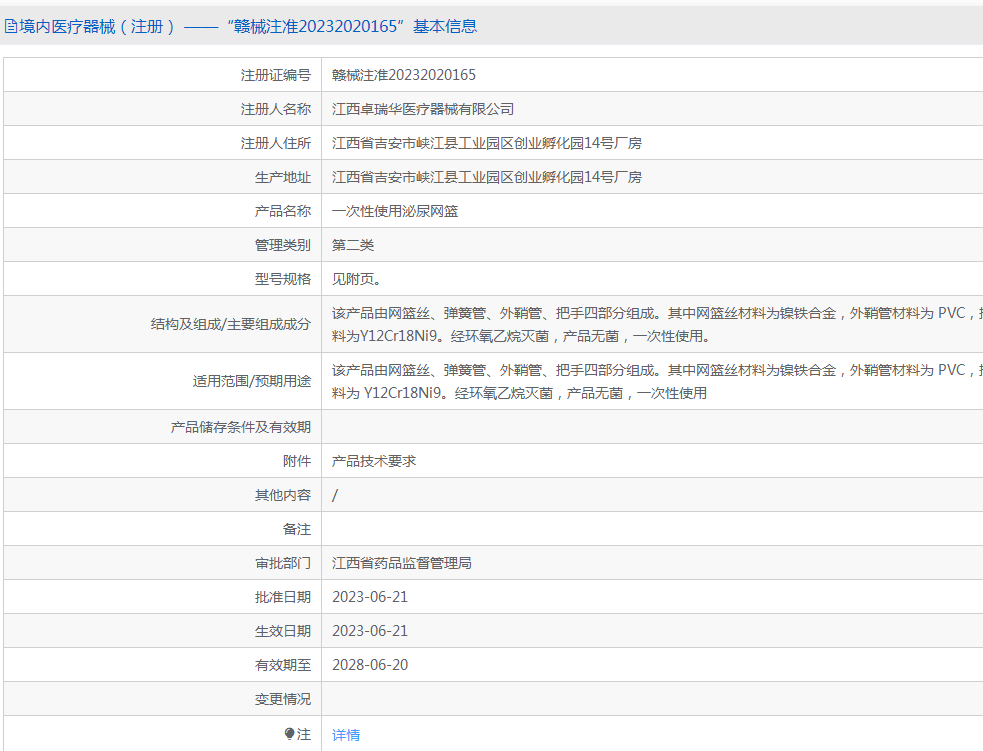Click the 管理类别 label
Image resolution: width=983 pixels, height=751 pixels.
coord(283,245)
